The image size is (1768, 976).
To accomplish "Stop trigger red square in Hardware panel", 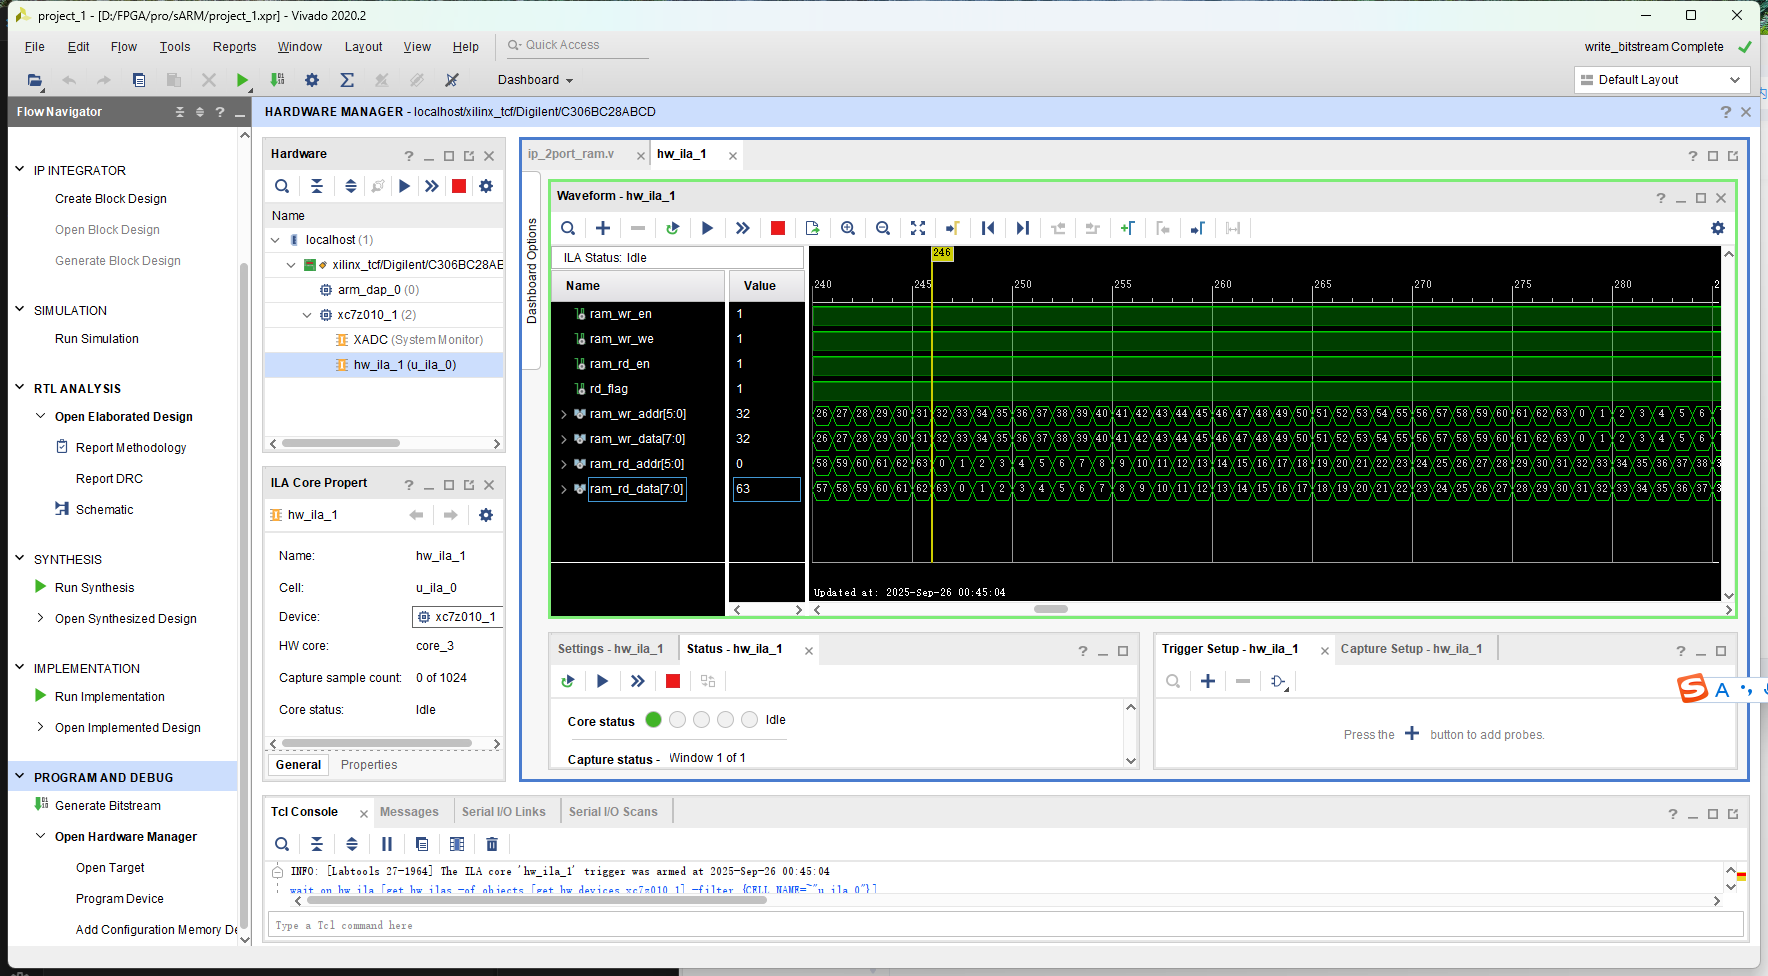I will pos(459,186).
